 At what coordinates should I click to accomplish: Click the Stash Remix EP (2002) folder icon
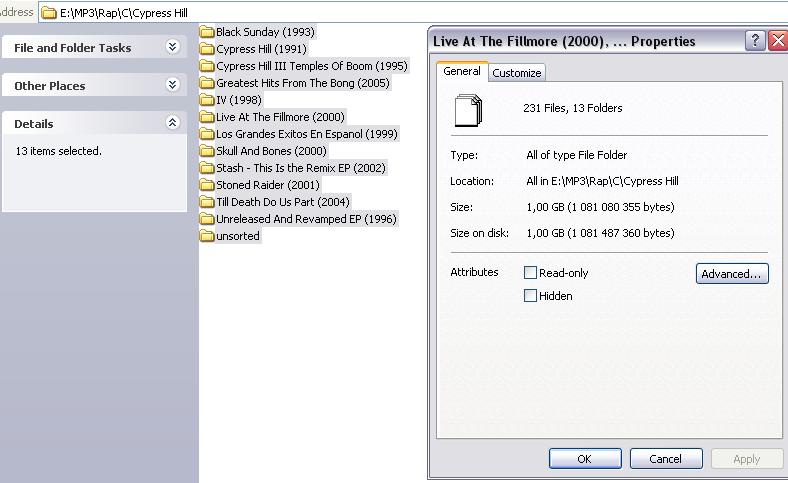(207, 168)
